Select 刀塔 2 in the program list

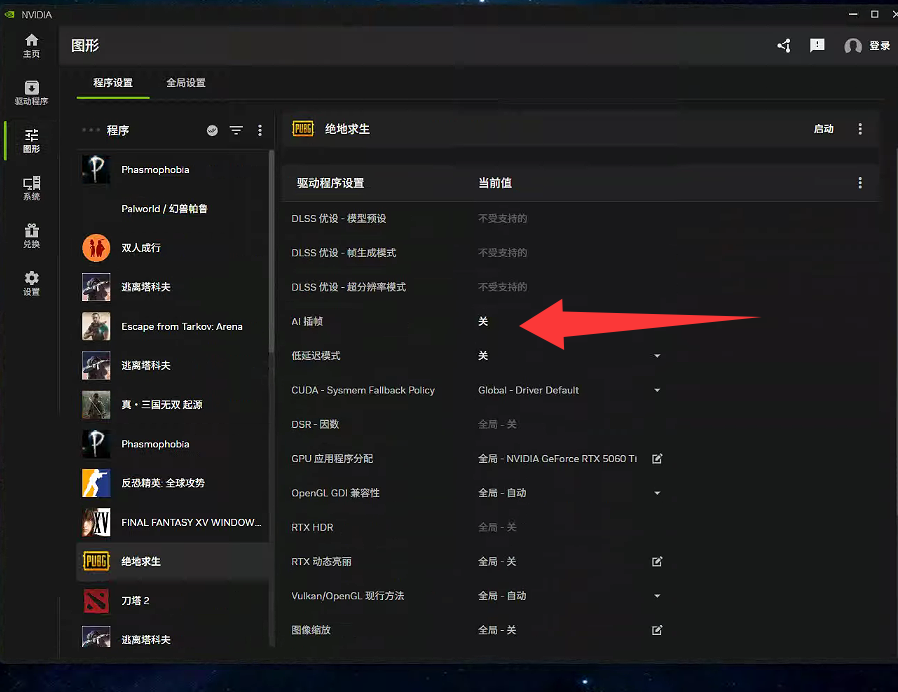[x=172, y=600]
